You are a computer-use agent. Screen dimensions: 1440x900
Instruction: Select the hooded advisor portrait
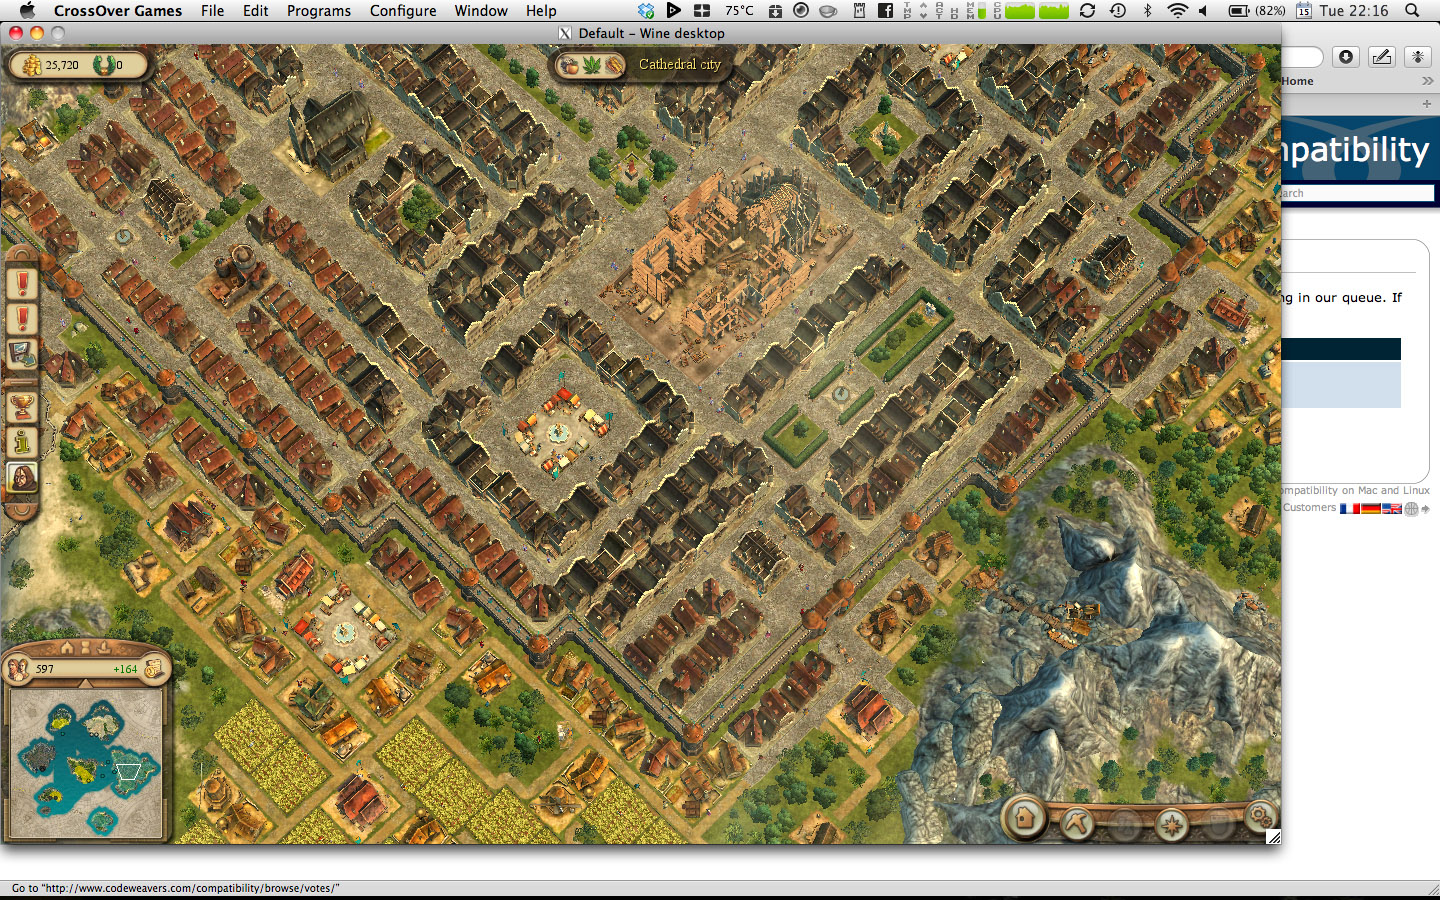point(22,477)
